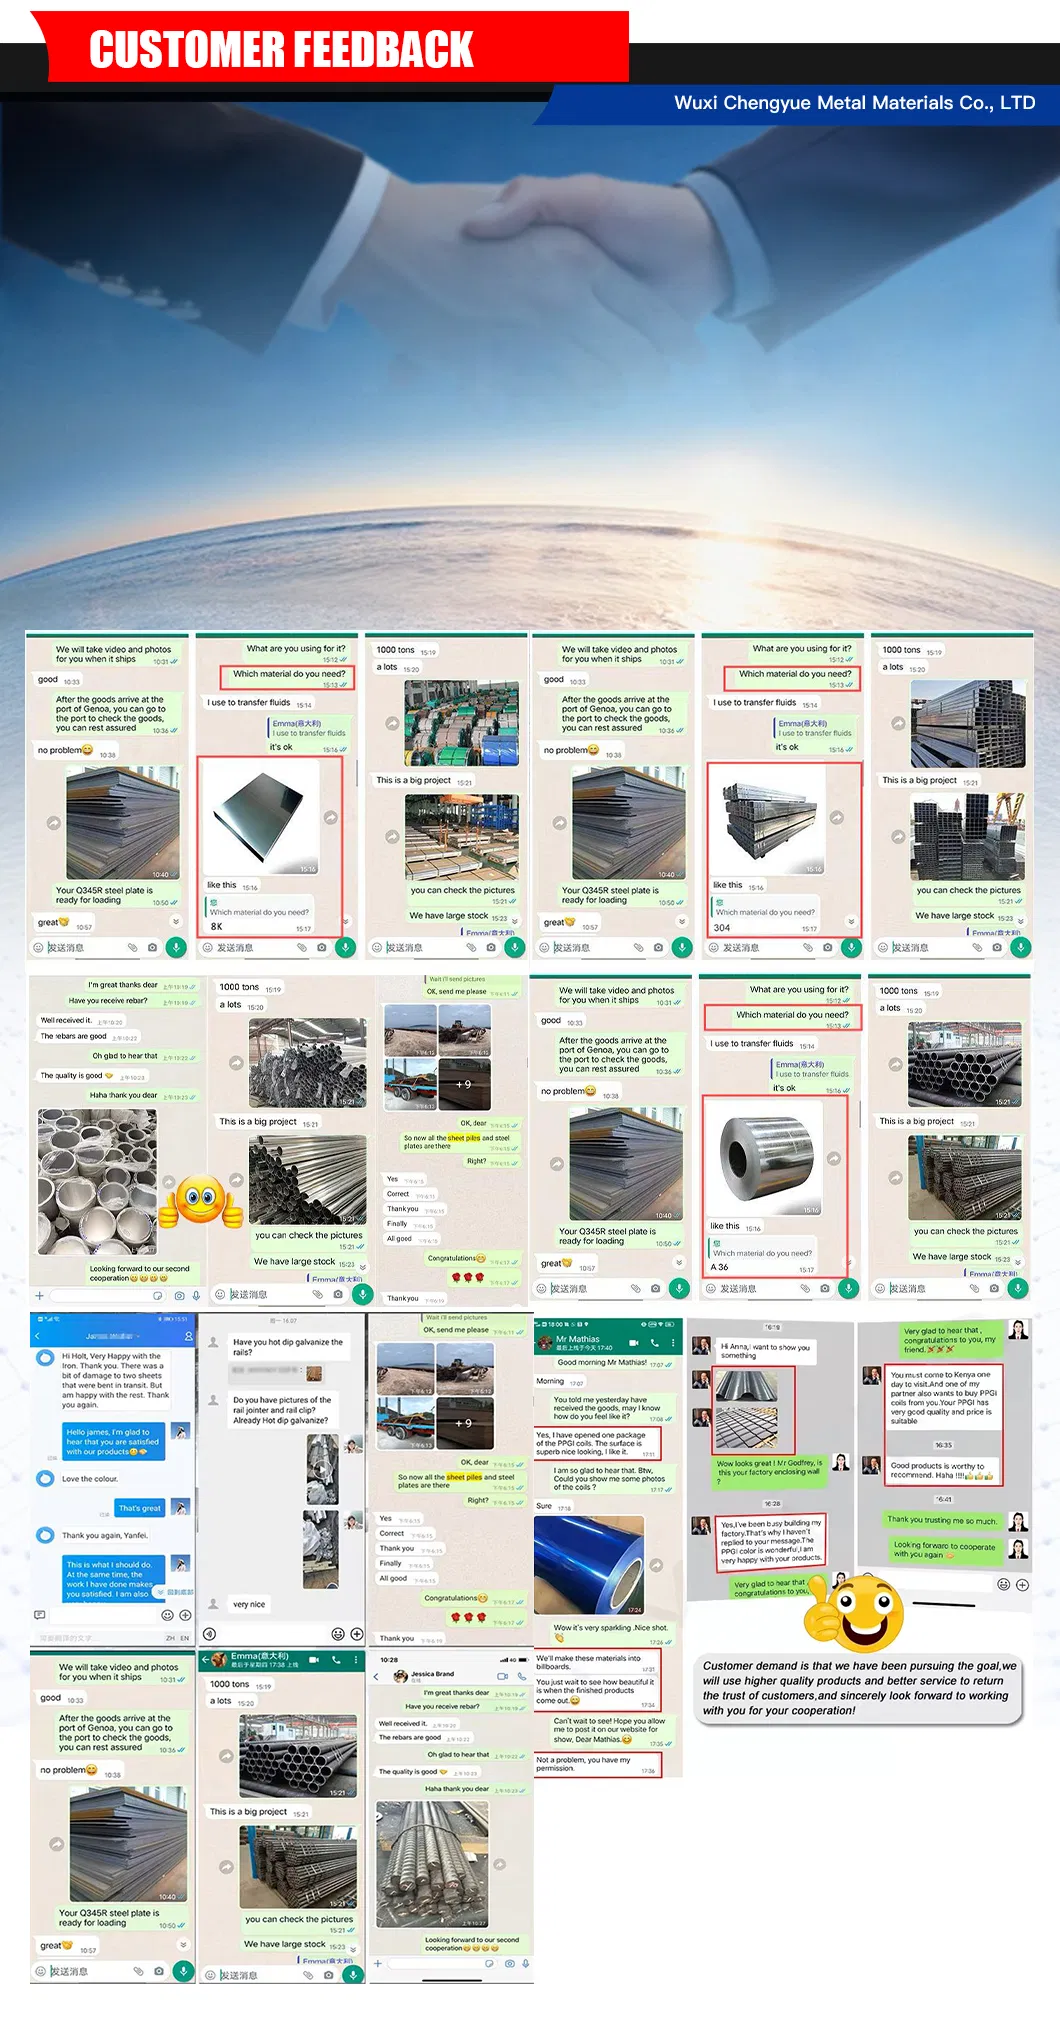1060x2031 pixels.
Task: Toggle voice input icon in galvanize rails chat
Action: 209,1634
